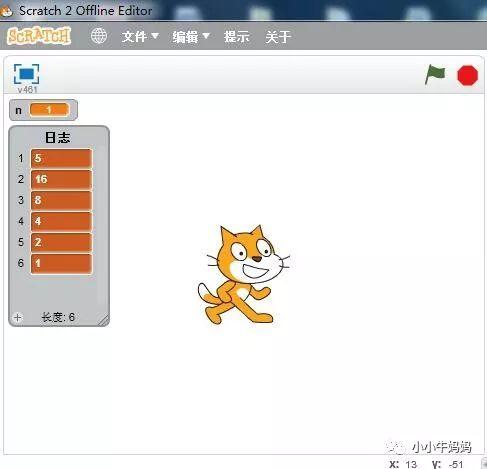
Task: Grab the list monitor resize handle
Action: [103, 320]
